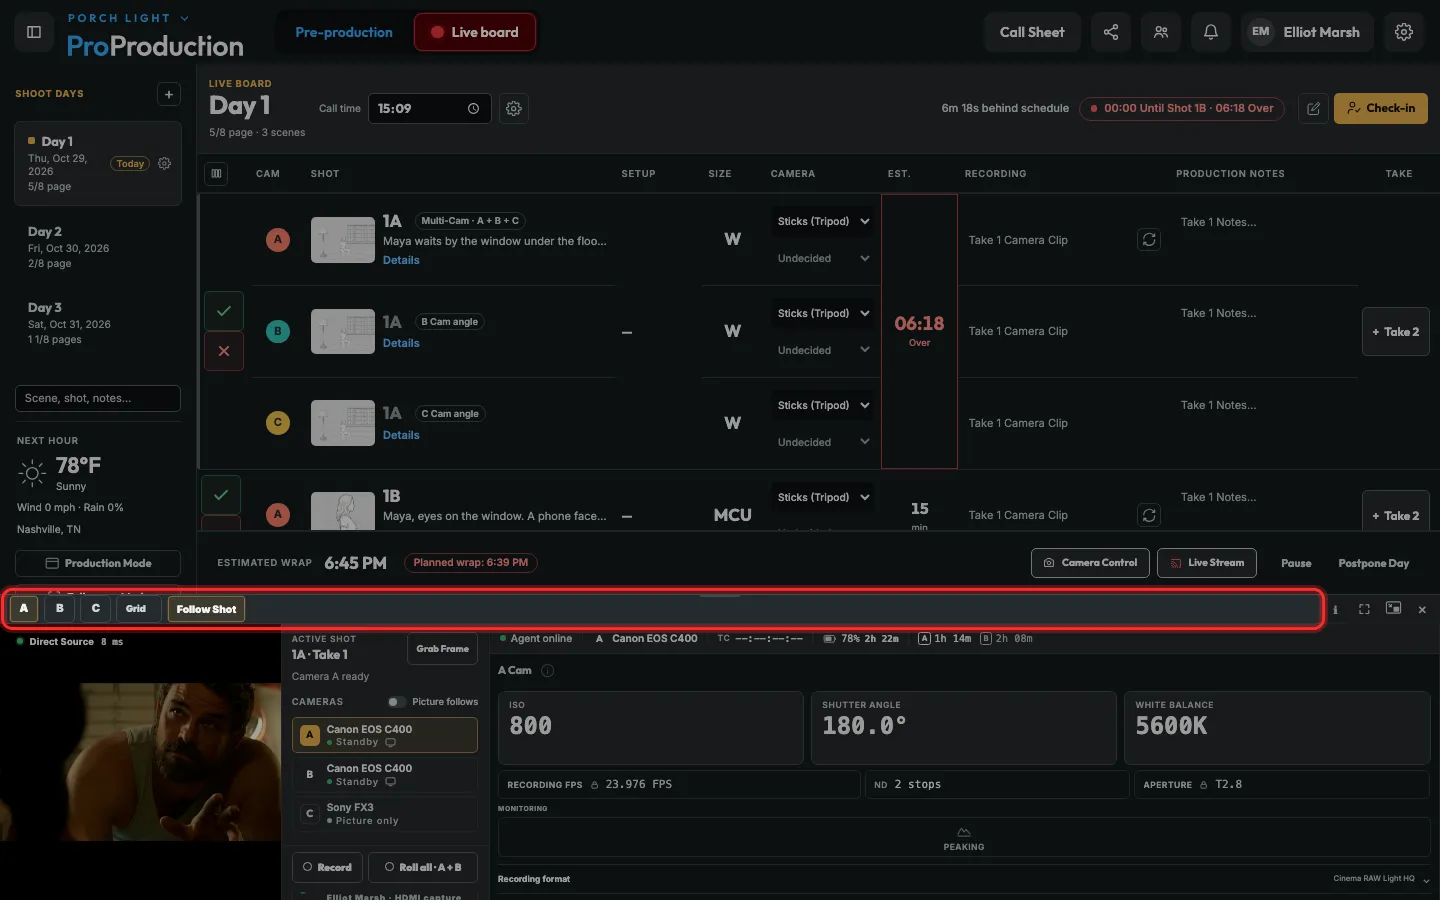Add a shoot day with plus icon

[x=169, y=94]
